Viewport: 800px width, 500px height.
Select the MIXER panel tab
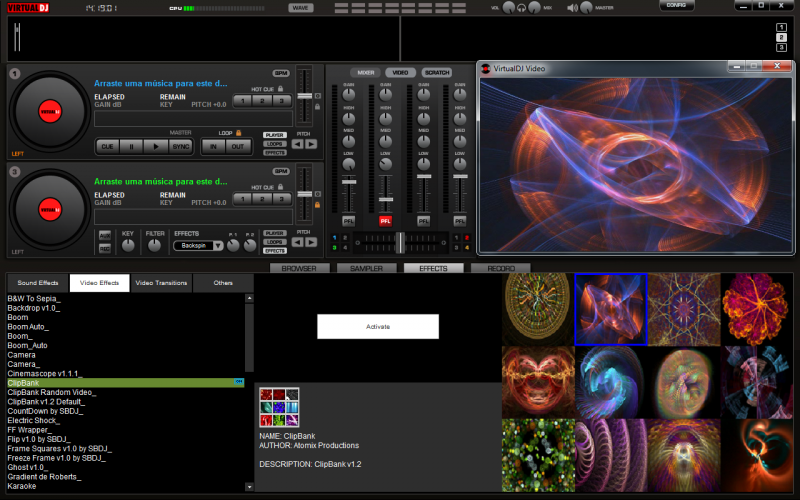coord(365,72)
